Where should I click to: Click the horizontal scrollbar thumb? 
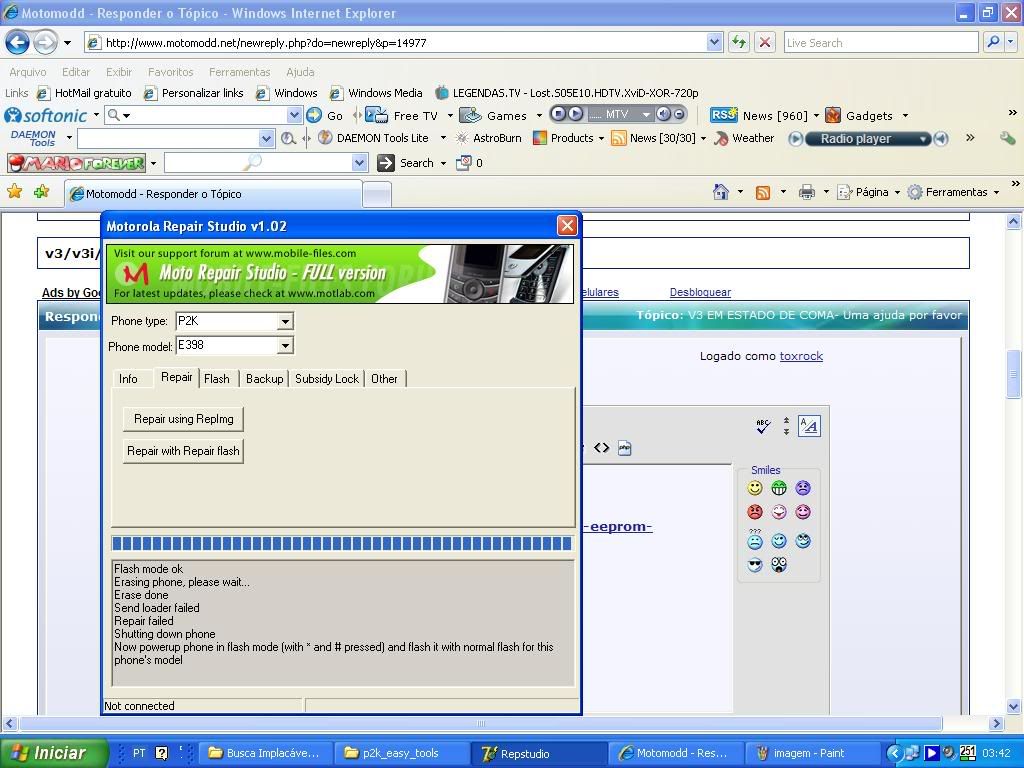coord(481,724)
